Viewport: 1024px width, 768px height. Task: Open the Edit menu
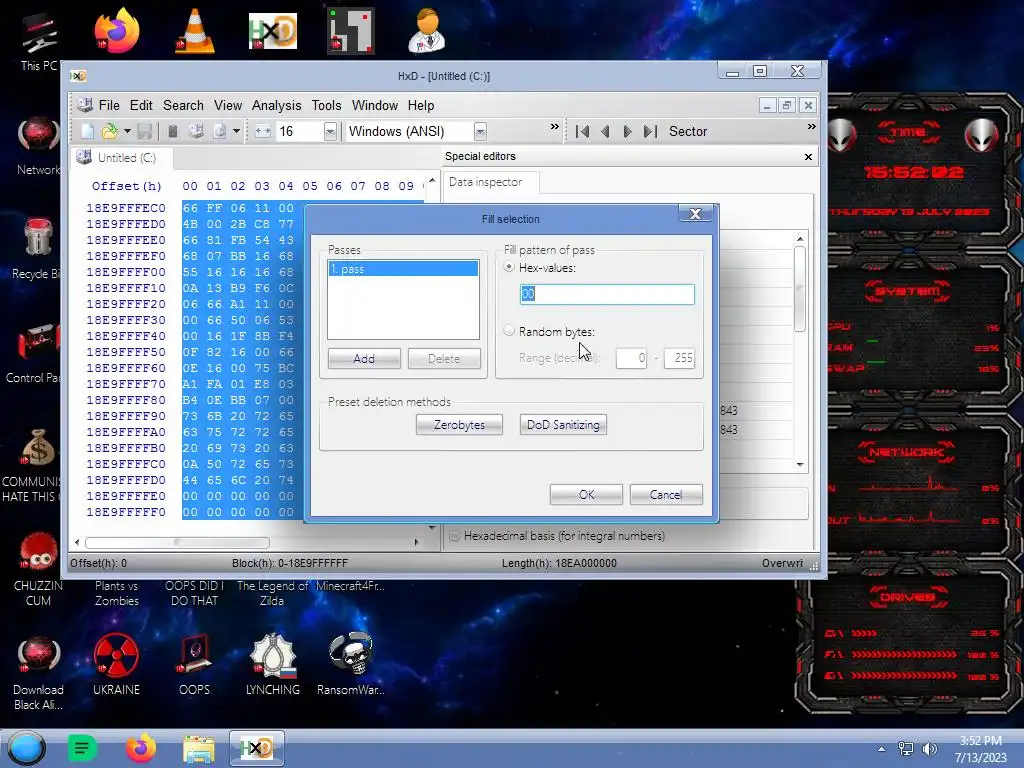(140, 105)
